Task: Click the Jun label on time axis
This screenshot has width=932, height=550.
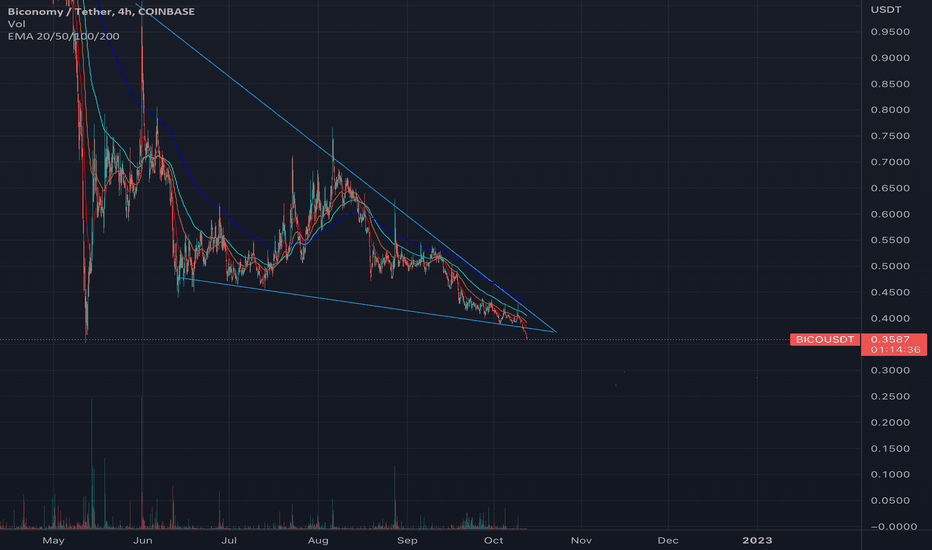Action: pyautogui.click(x=143, y=540)
